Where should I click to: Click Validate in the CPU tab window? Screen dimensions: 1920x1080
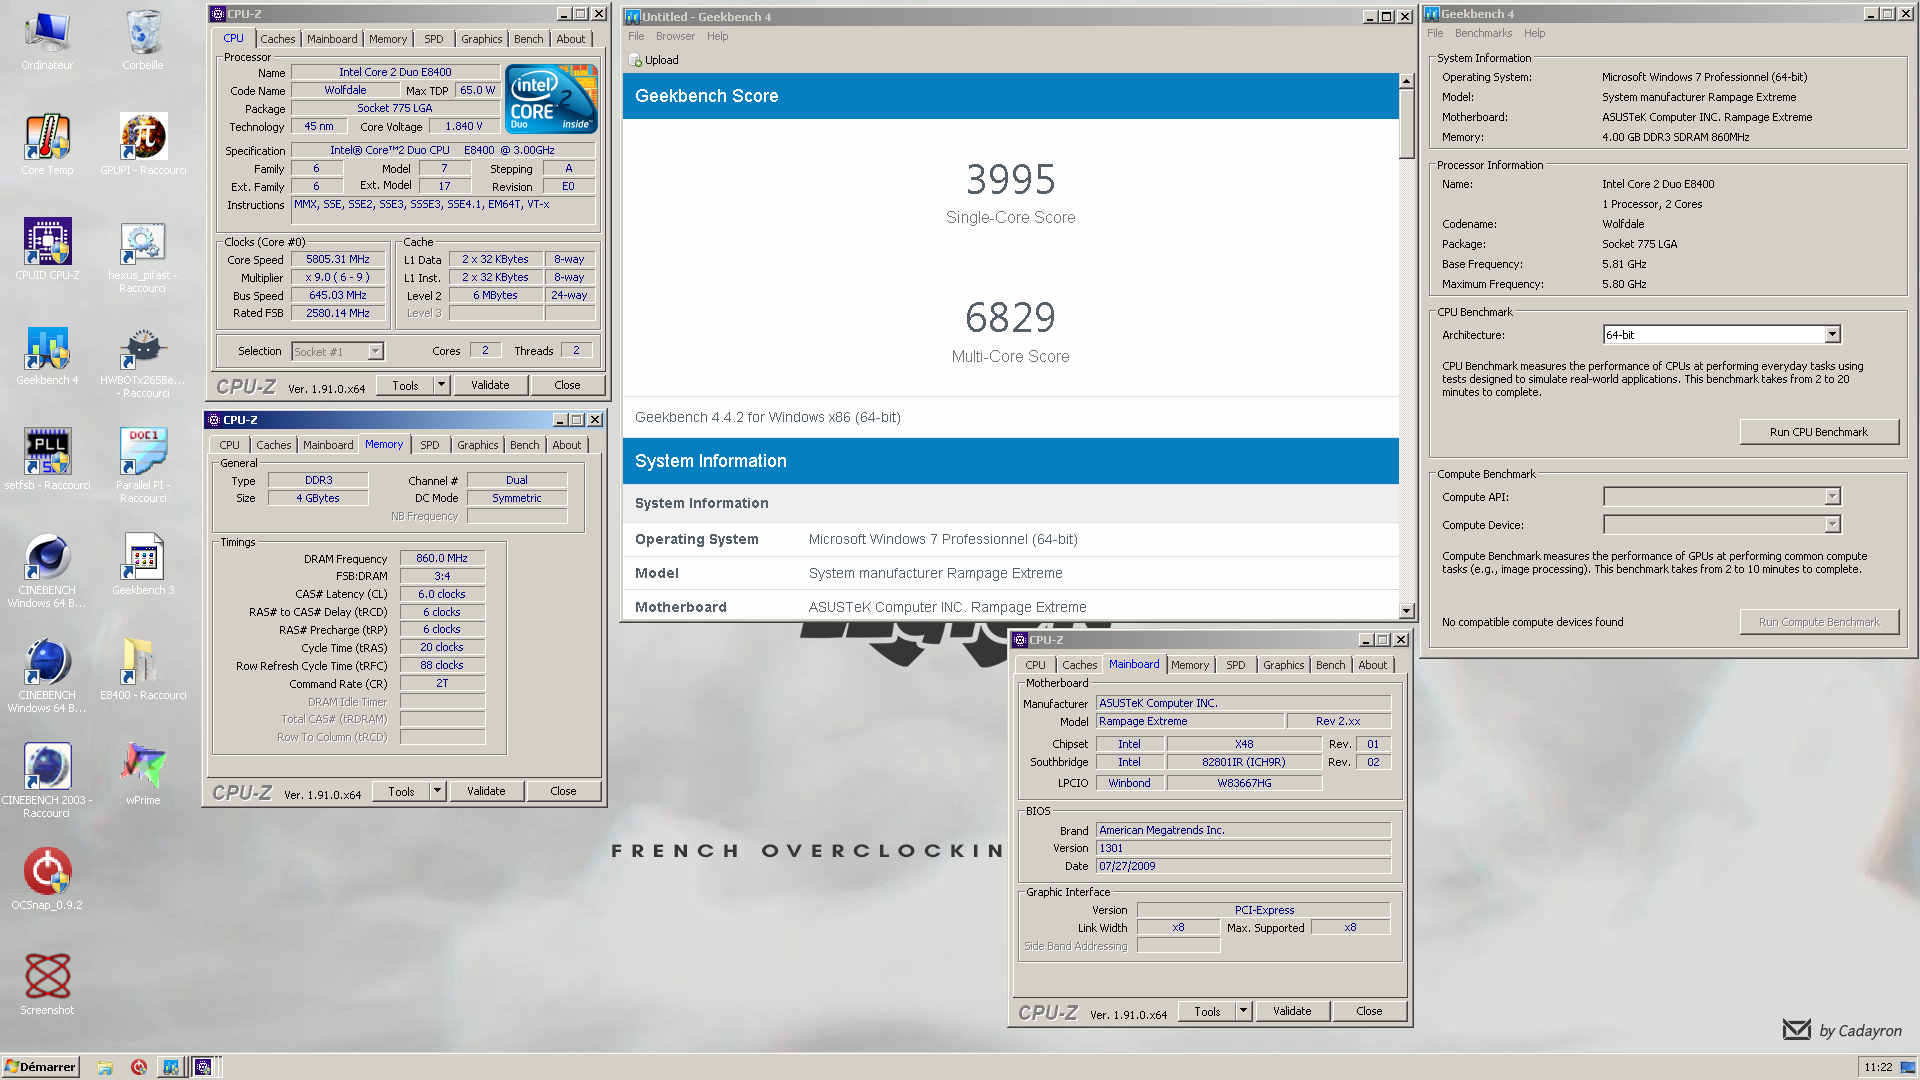click(490, 385)
